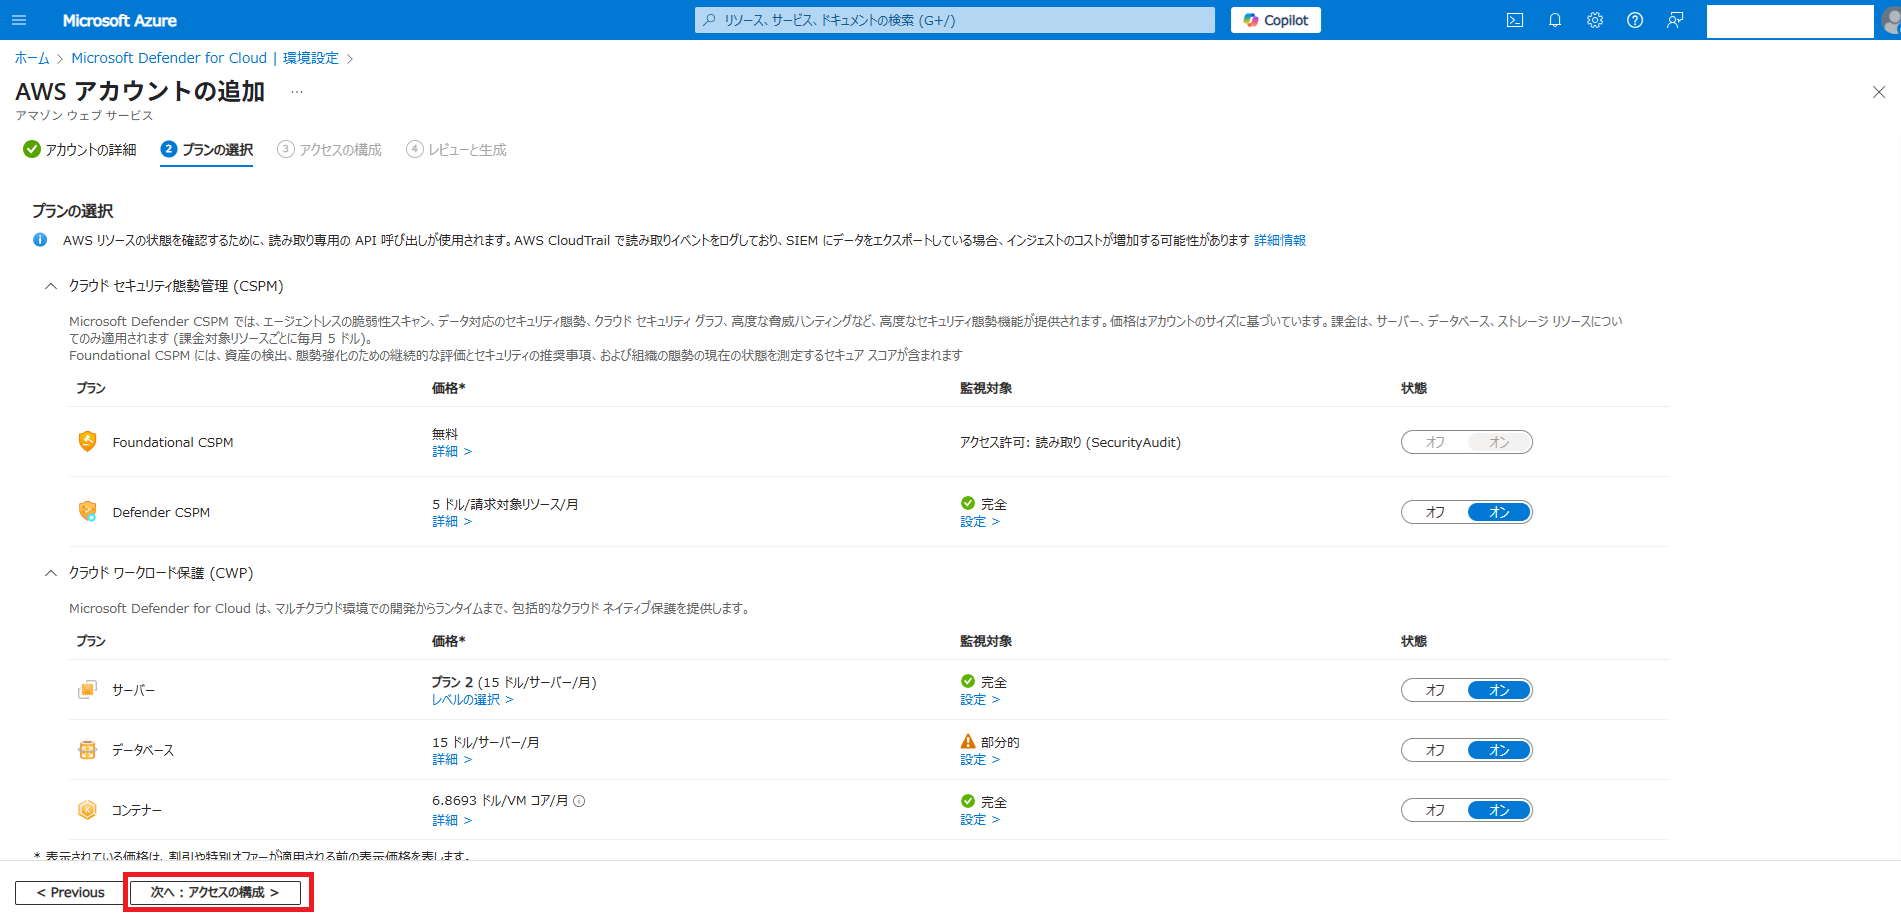Select the プランの選択 step tab
This screenshot has height=916, width=1901.
(x=207, y=149)
